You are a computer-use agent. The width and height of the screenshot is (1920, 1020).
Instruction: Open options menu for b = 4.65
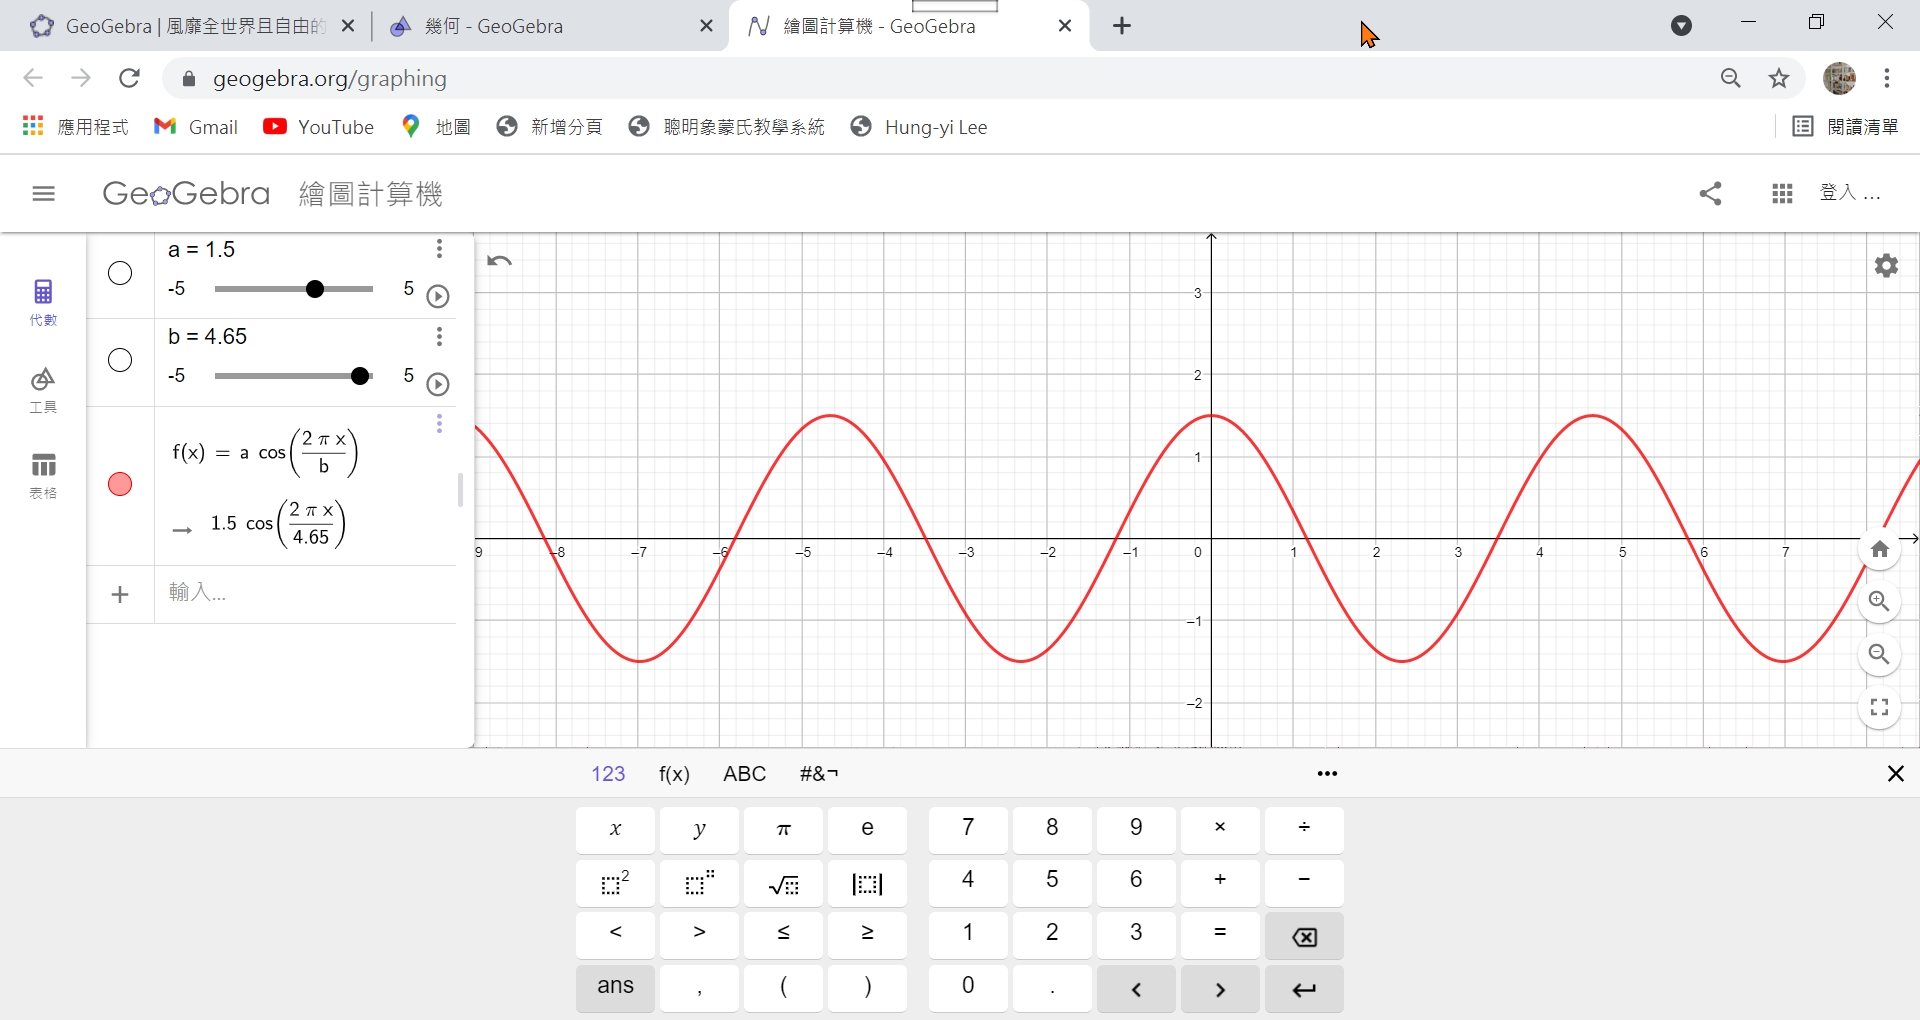[x=440, y=337]
